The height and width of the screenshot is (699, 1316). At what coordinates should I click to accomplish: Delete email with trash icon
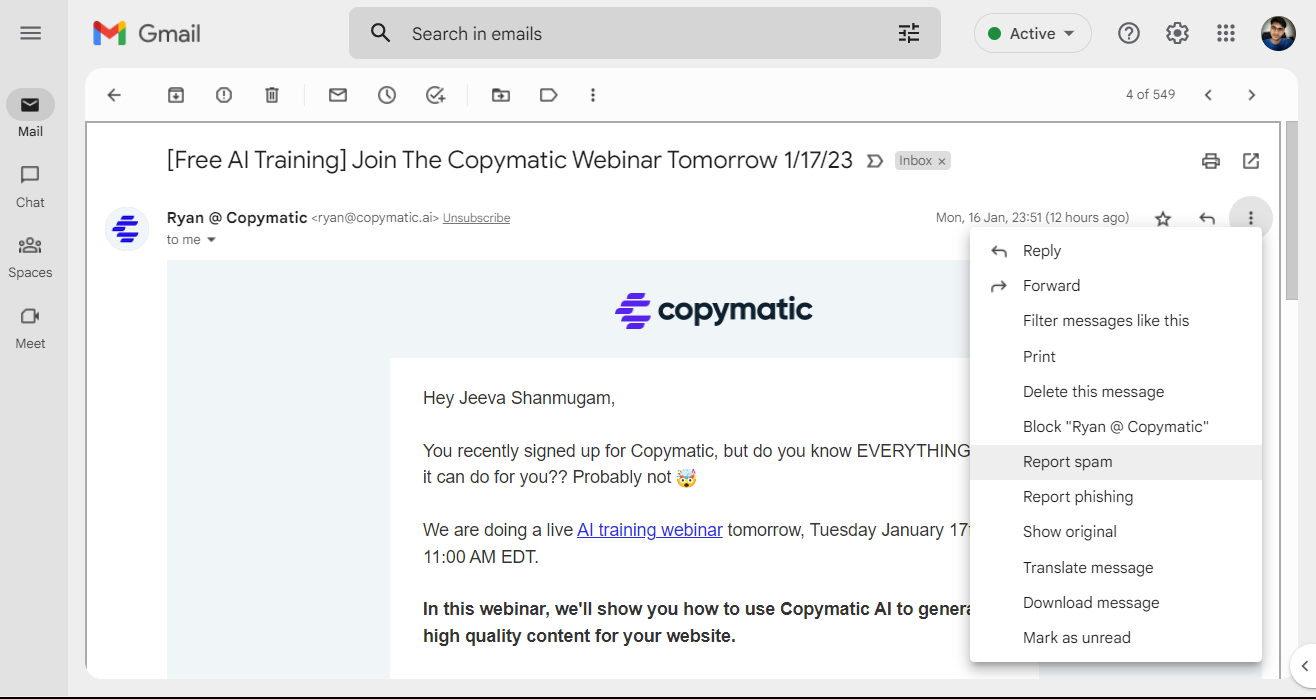tap(272, 95)
